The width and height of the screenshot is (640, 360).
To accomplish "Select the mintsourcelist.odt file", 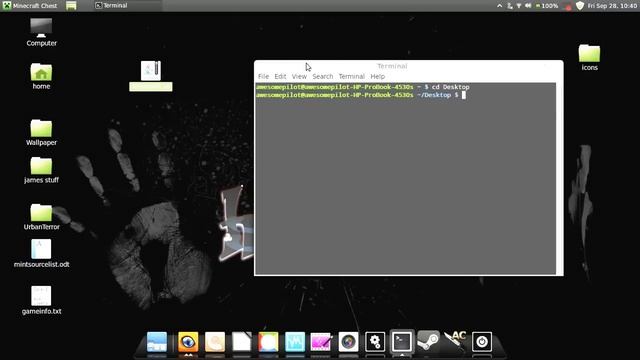I will click(x=41, y=253).
